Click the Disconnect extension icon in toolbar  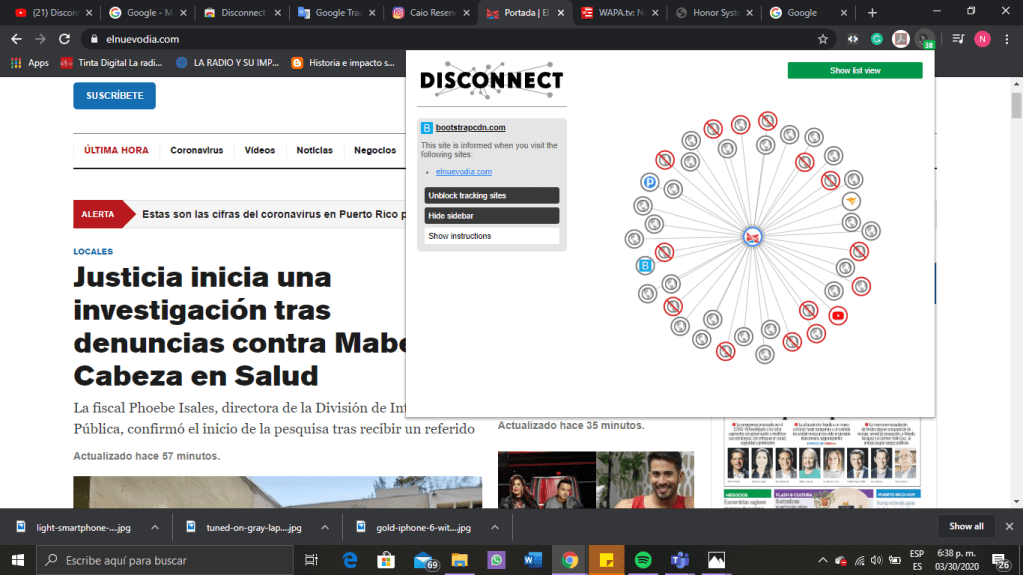pyautogui.click(x=925, y=39)
